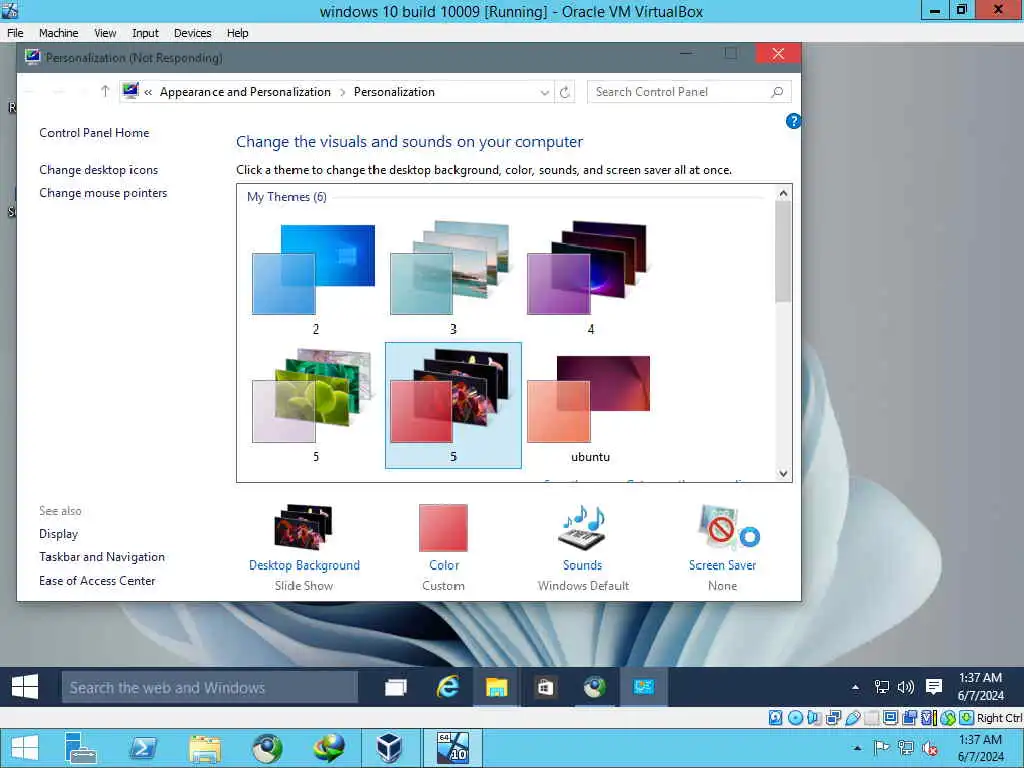The width and height of the screenshot is (1024, 768).
Task: Click the blue help question mark icon
Action: 793,121
